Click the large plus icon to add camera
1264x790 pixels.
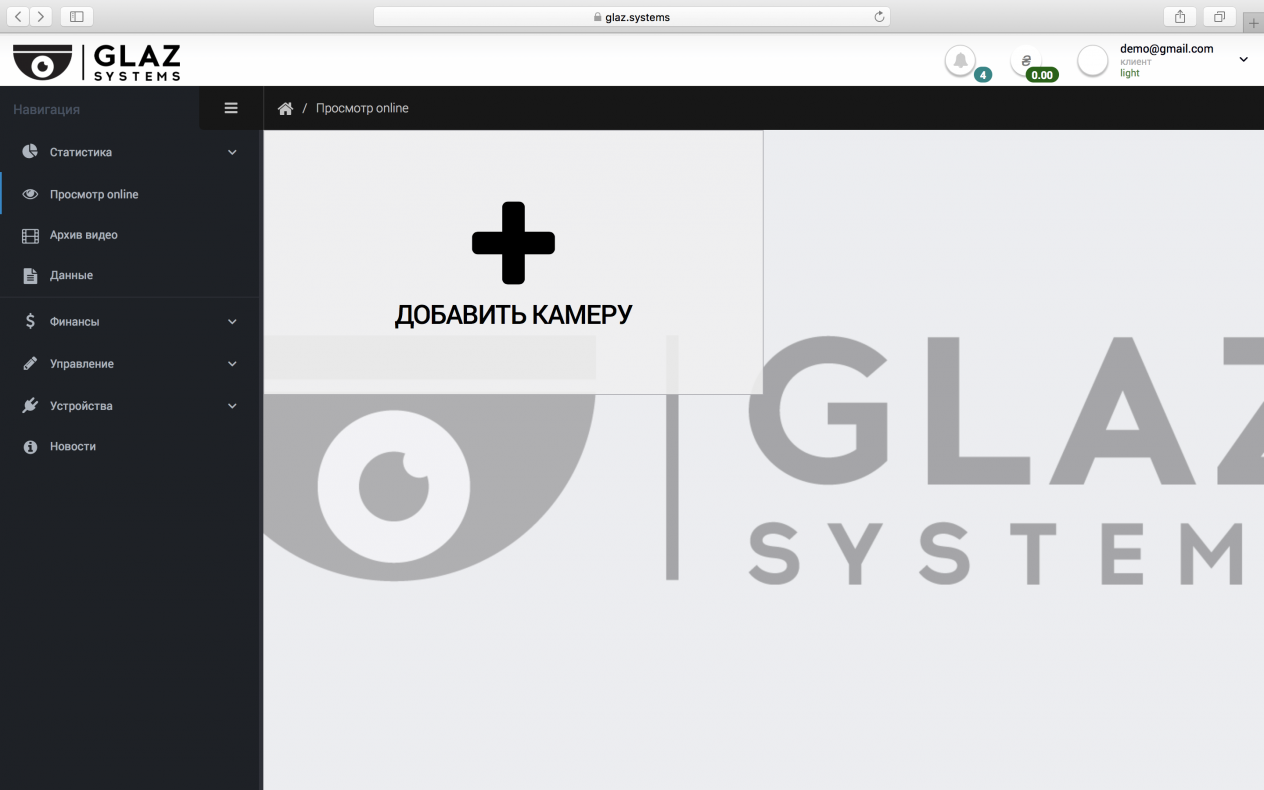pos(513,243)
